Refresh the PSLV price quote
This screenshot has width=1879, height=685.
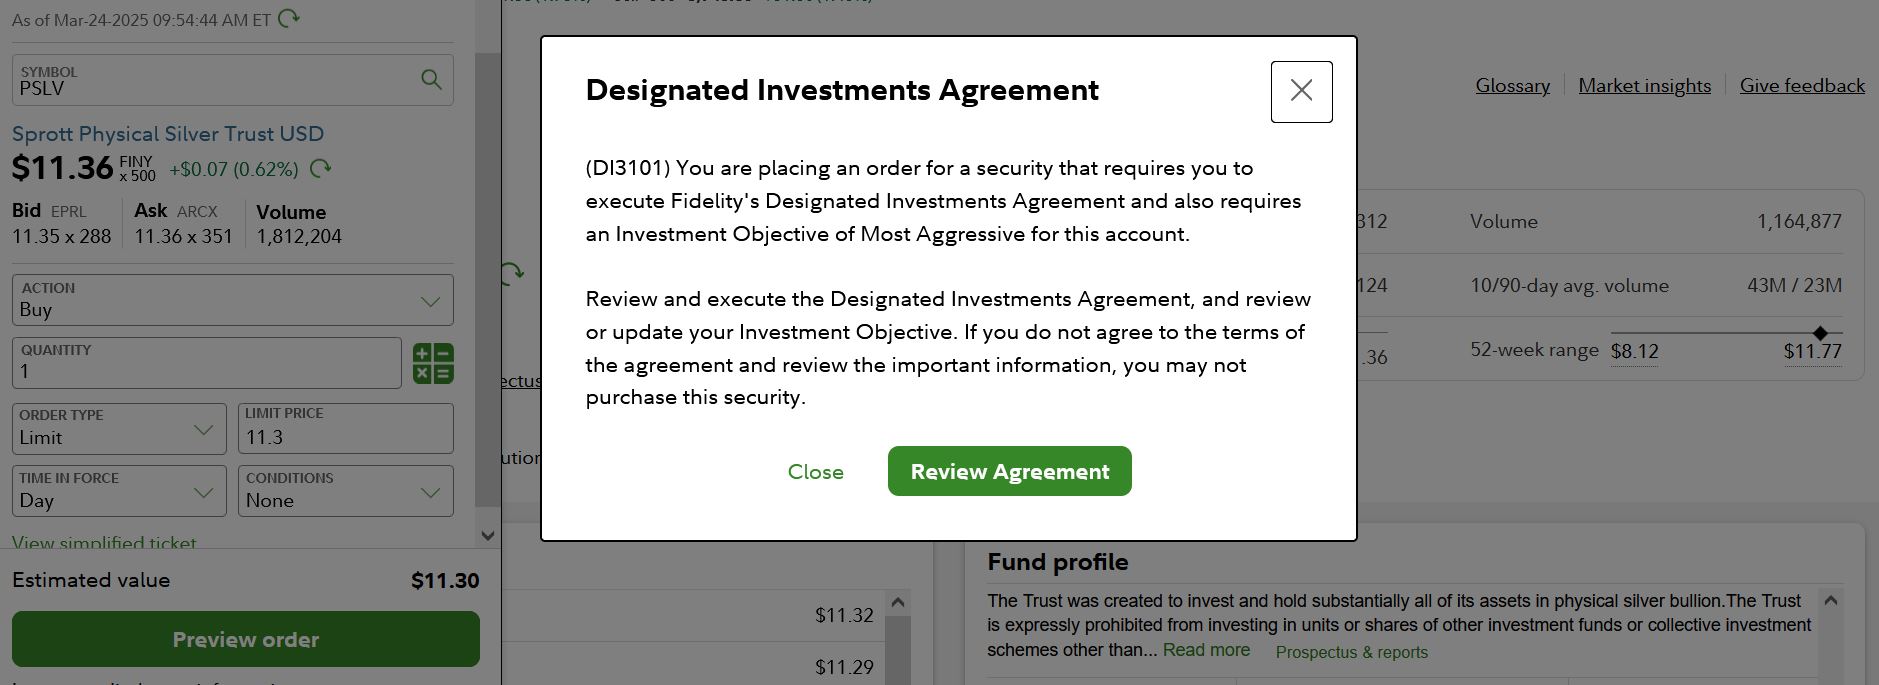pos(321,169)
